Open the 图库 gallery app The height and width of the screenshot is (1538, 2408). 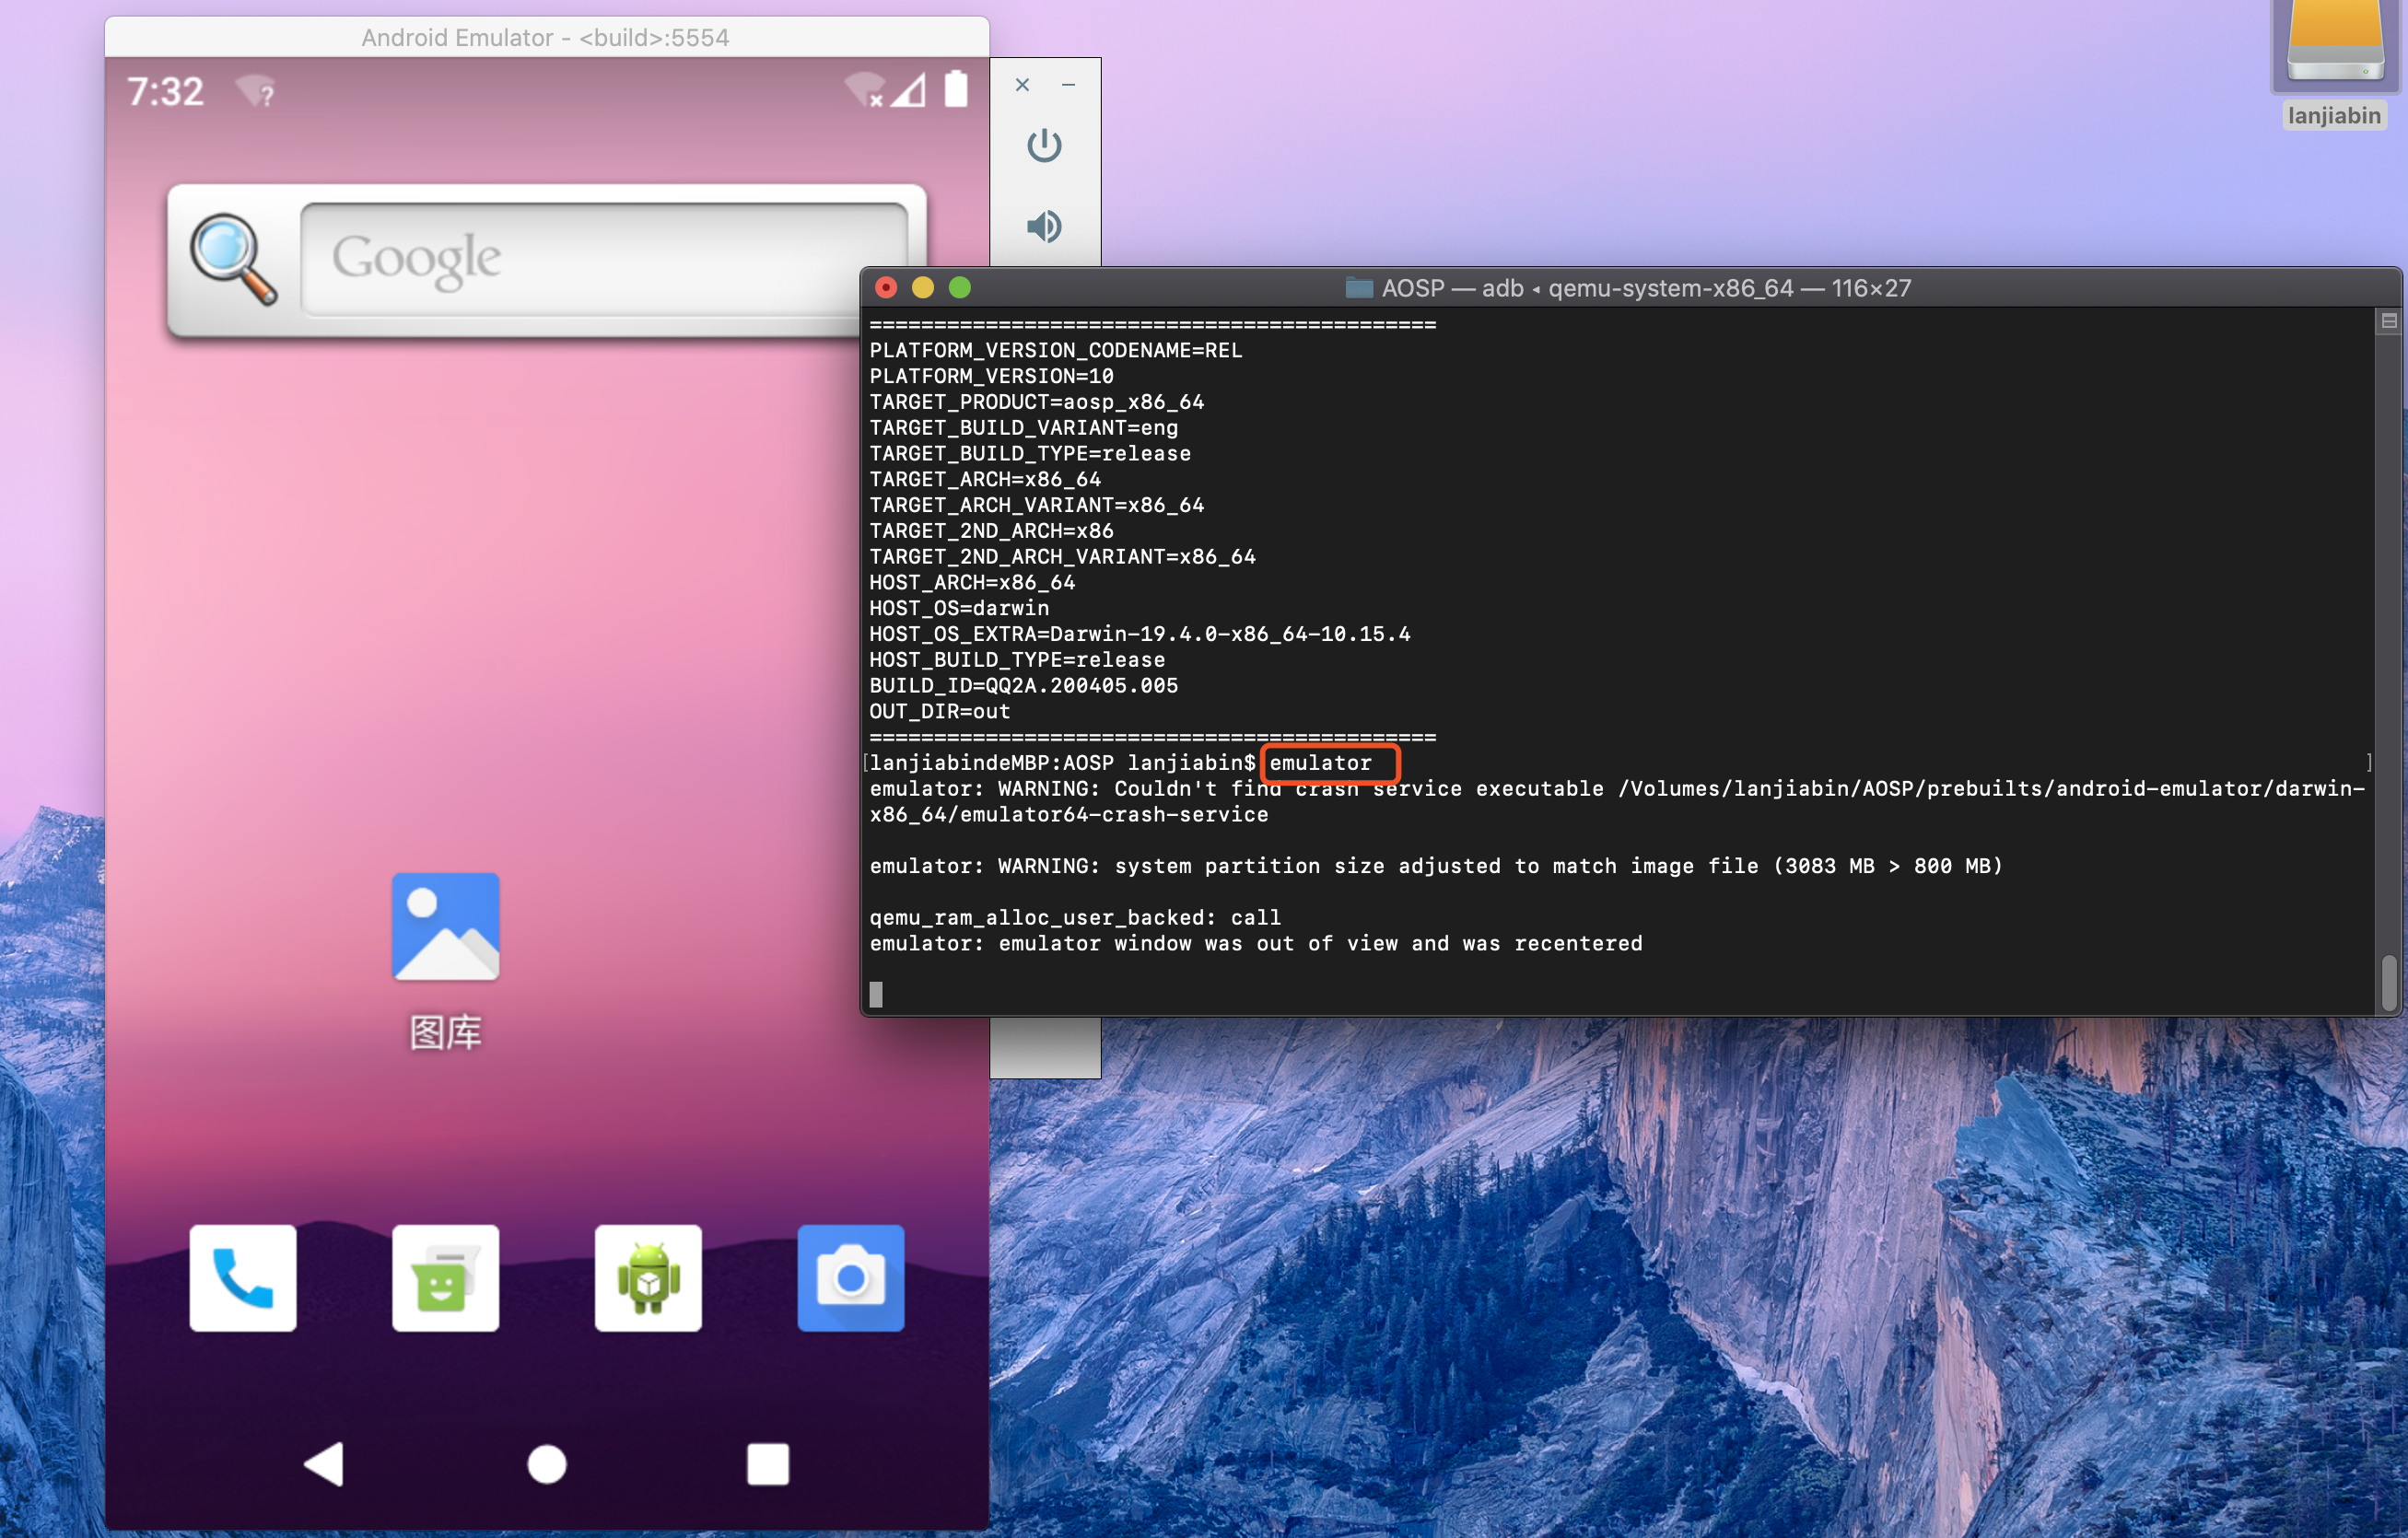click(x=445, y=927)
